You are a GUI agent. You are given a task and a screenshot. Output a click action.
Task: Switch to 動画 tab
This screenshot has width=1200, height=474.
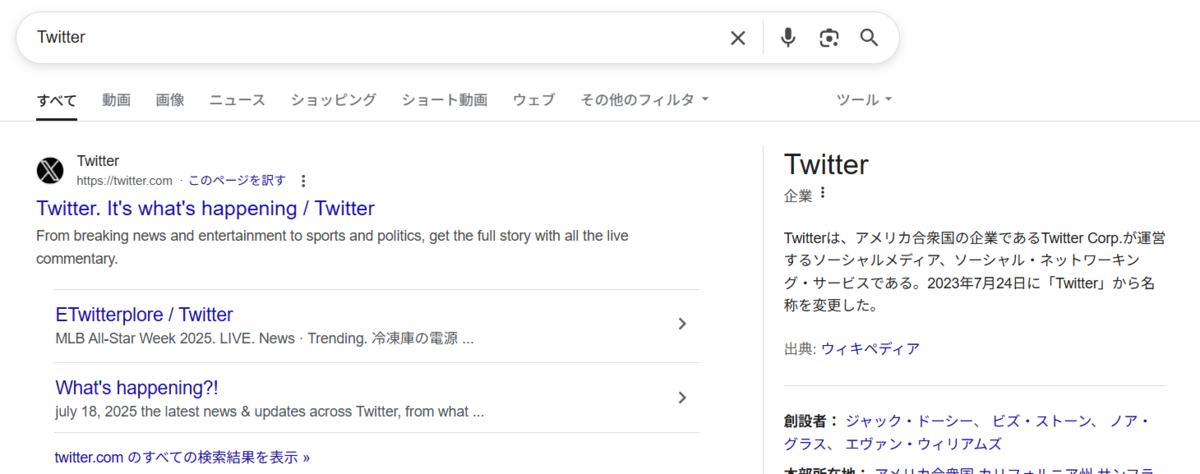(116, 100)
